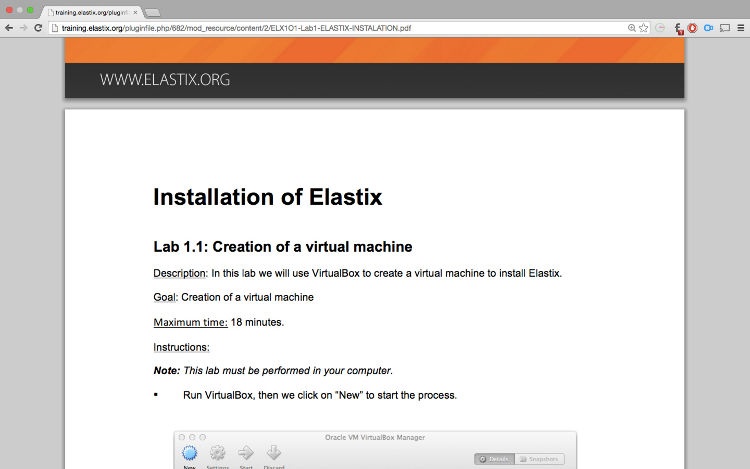The image size is (750, 469).
Task: Select the training.elastix.org tab
Action: click(x=92, y=11)
